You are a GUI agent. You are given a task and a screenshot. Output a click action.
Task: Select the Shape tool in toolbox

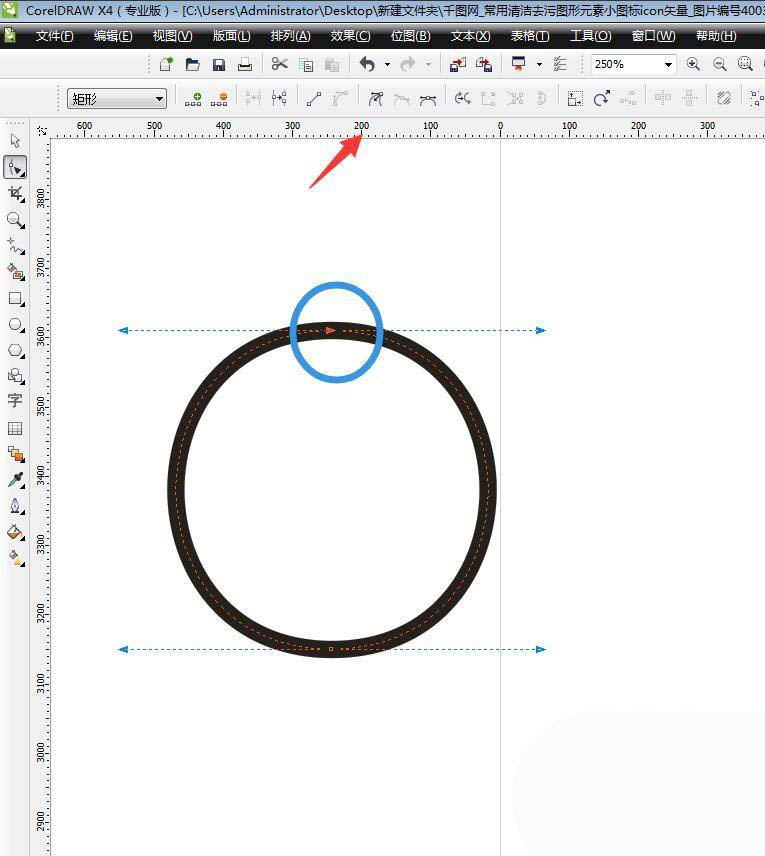click(x=15, y=167)
